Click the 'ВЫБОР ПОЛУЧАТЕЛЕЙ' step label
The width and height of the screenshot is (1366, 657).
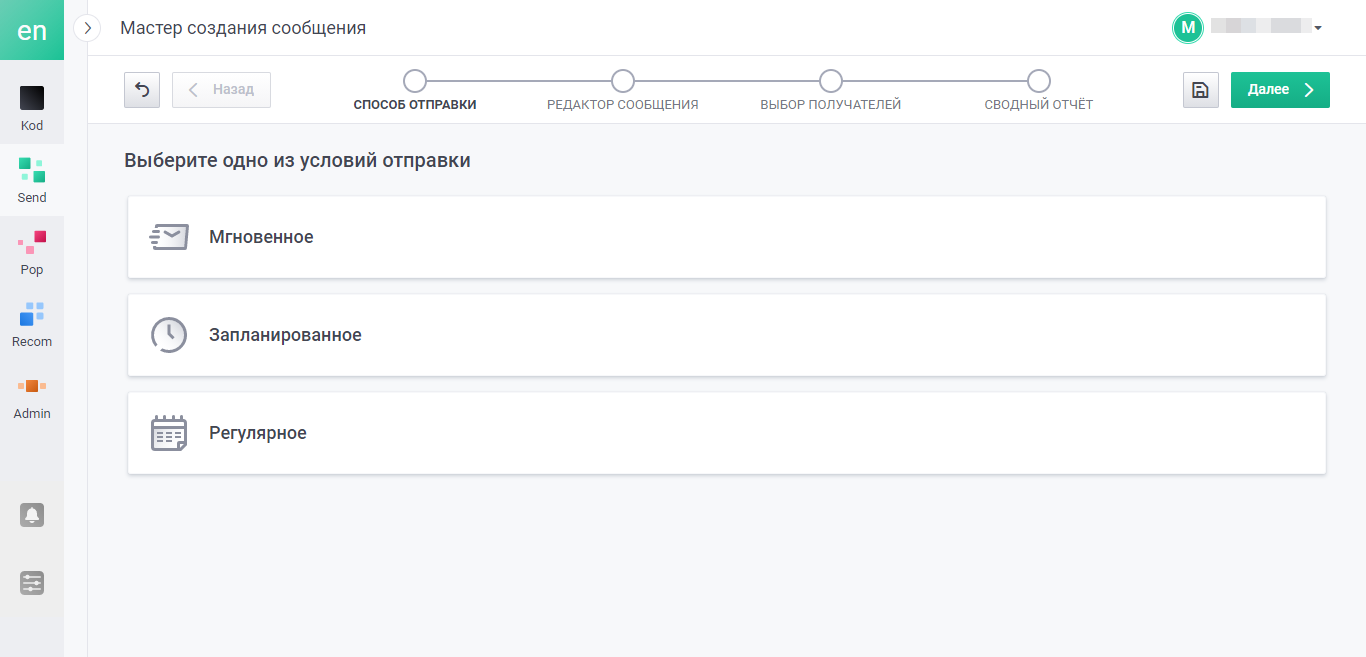click(831, 105)
